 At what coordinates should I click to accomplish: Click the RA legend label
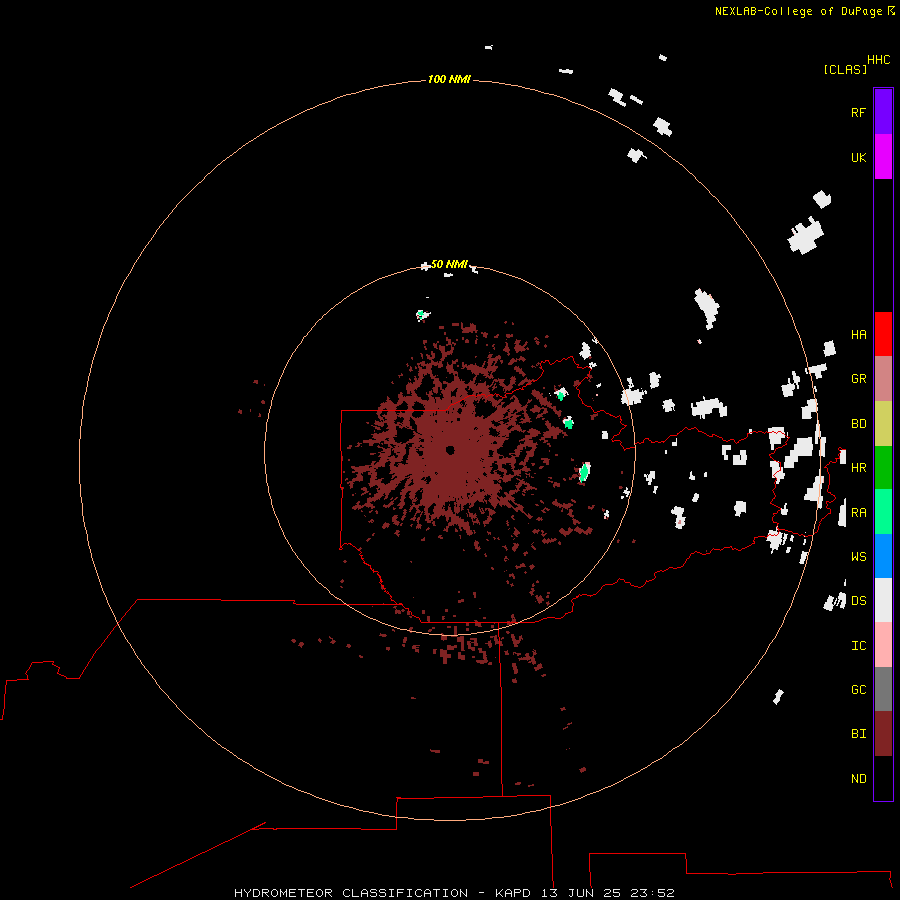pyautogui.click(x=858, y=513)
